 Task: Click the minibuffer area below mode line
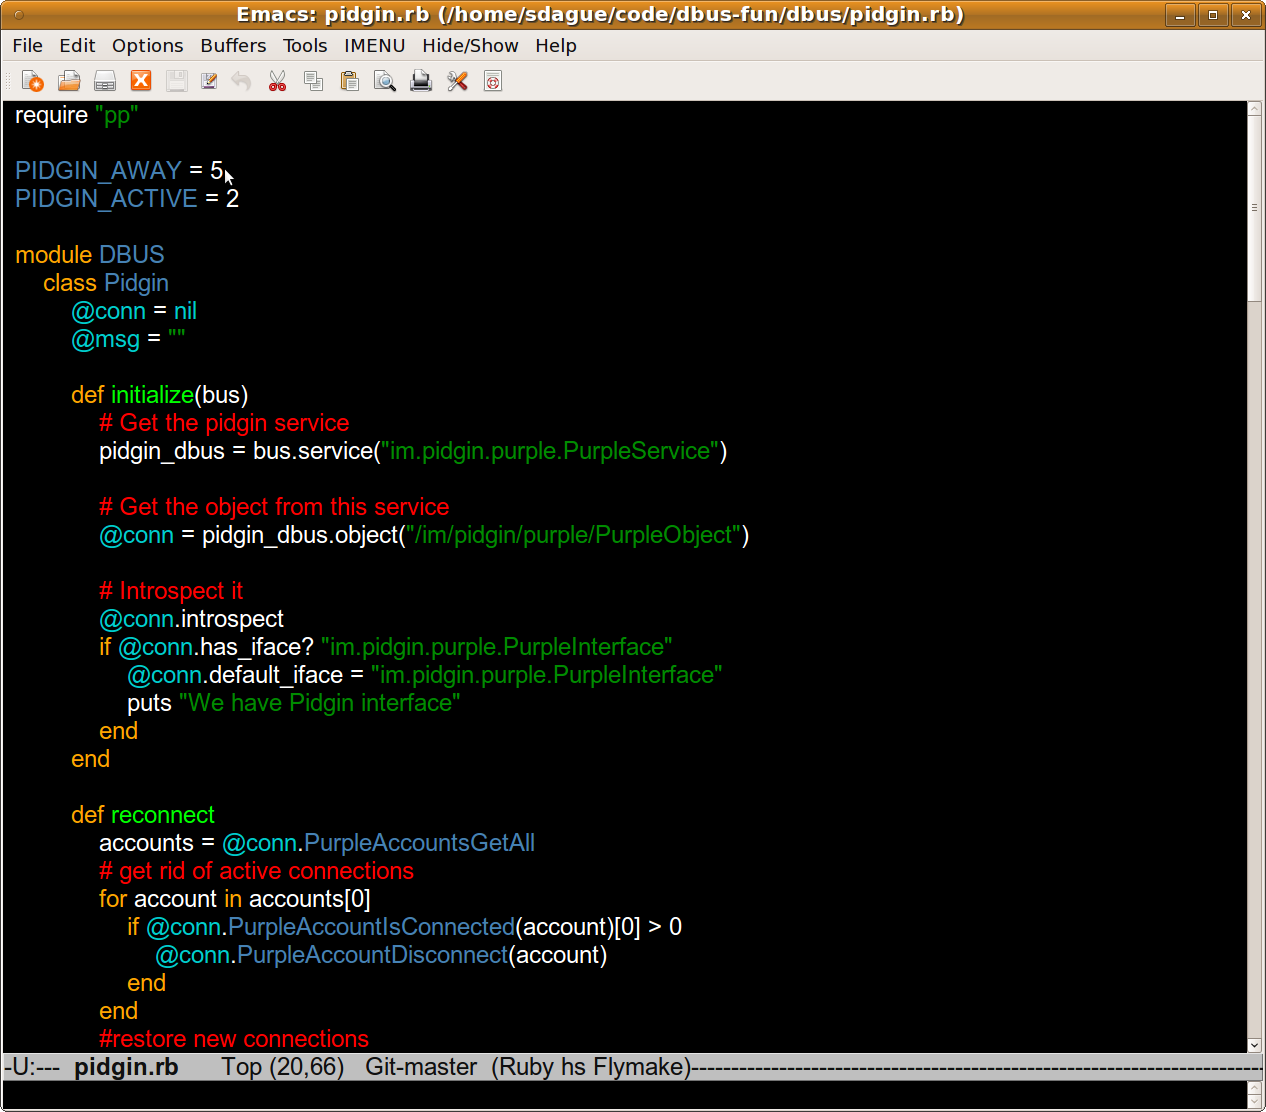coord(625,1095)
